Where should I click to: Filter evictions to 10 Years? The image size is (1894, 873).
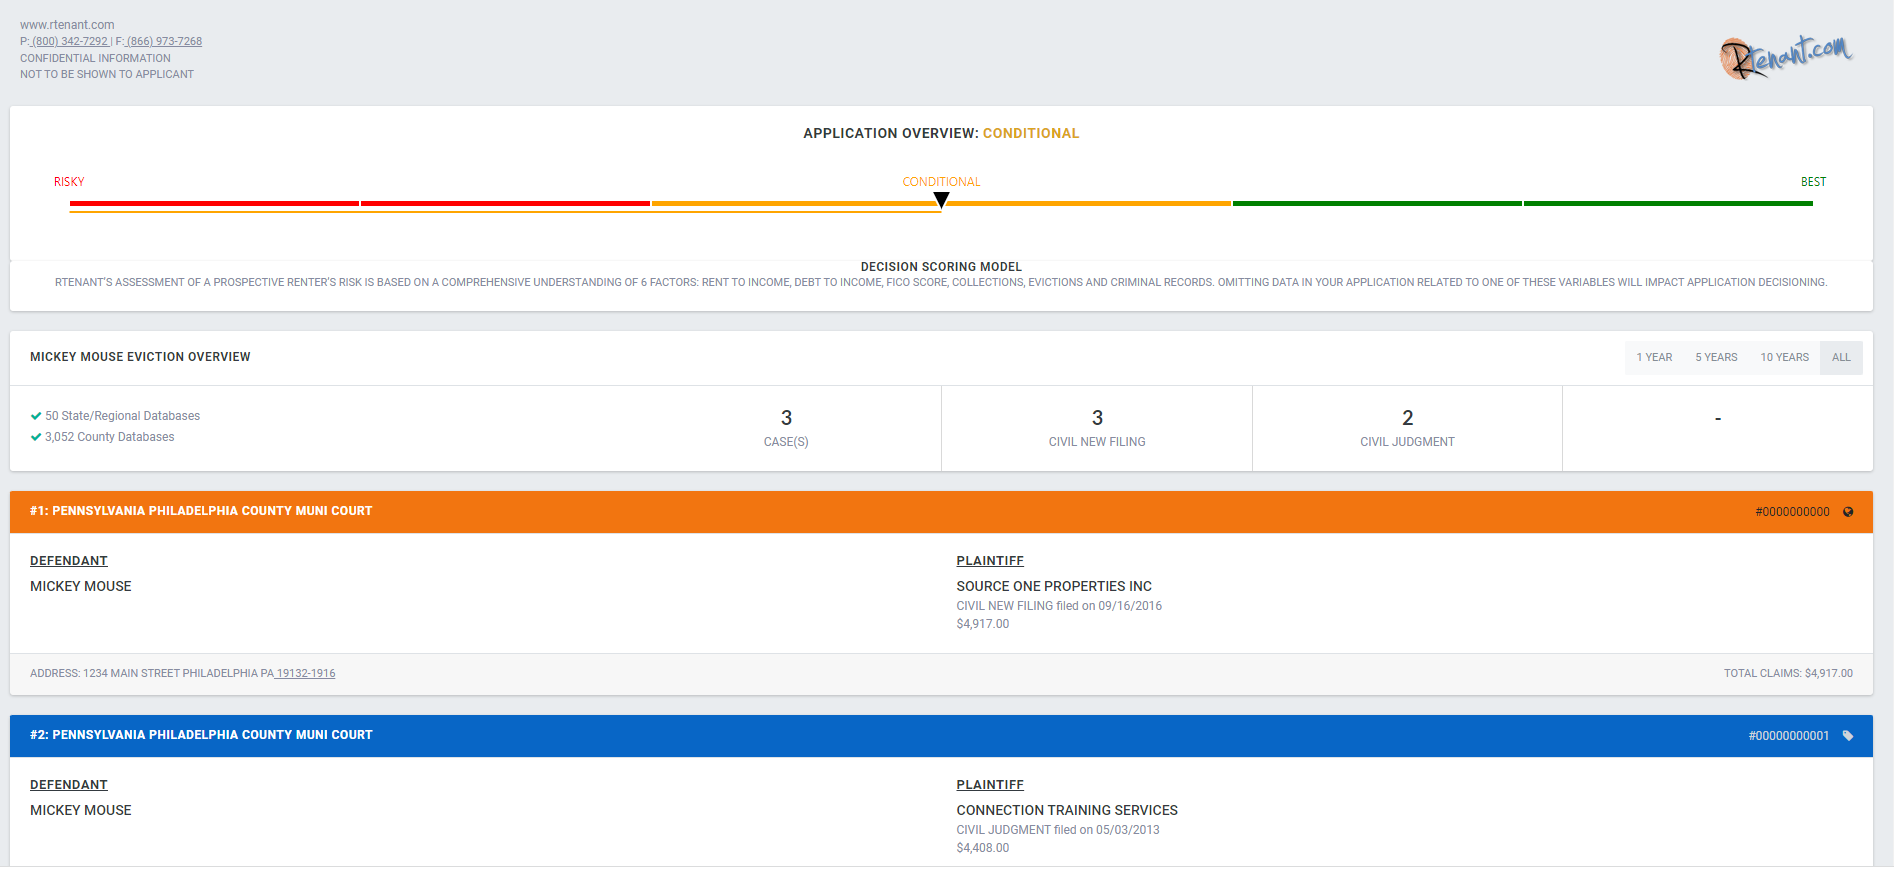tap(1784, 358)
